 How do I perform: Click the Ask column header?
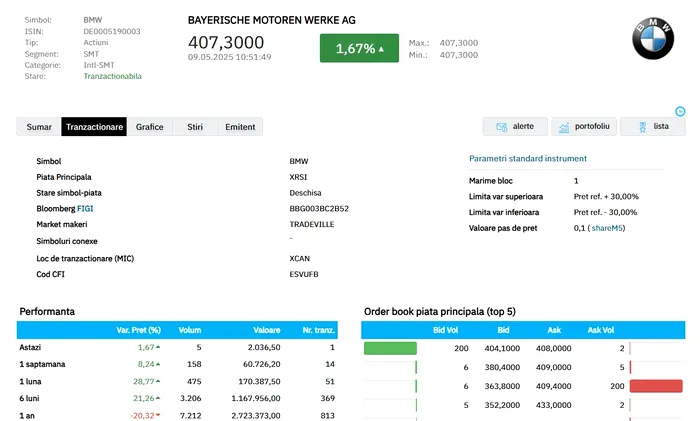[554, 330]
